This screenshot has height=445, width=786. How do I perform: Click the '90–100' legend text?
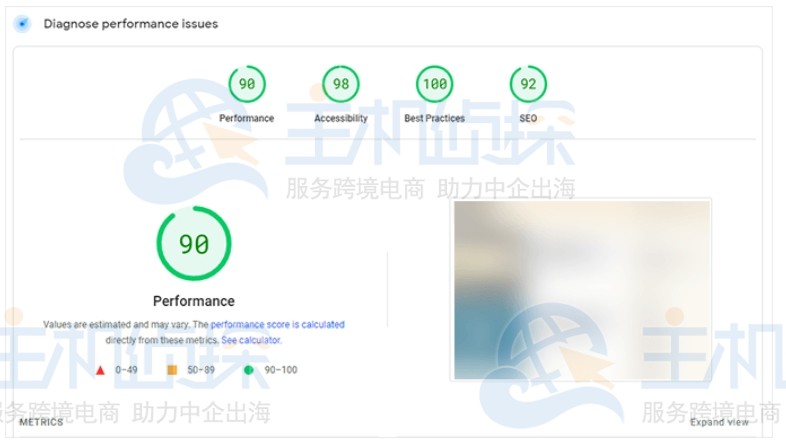coord(281,370)
